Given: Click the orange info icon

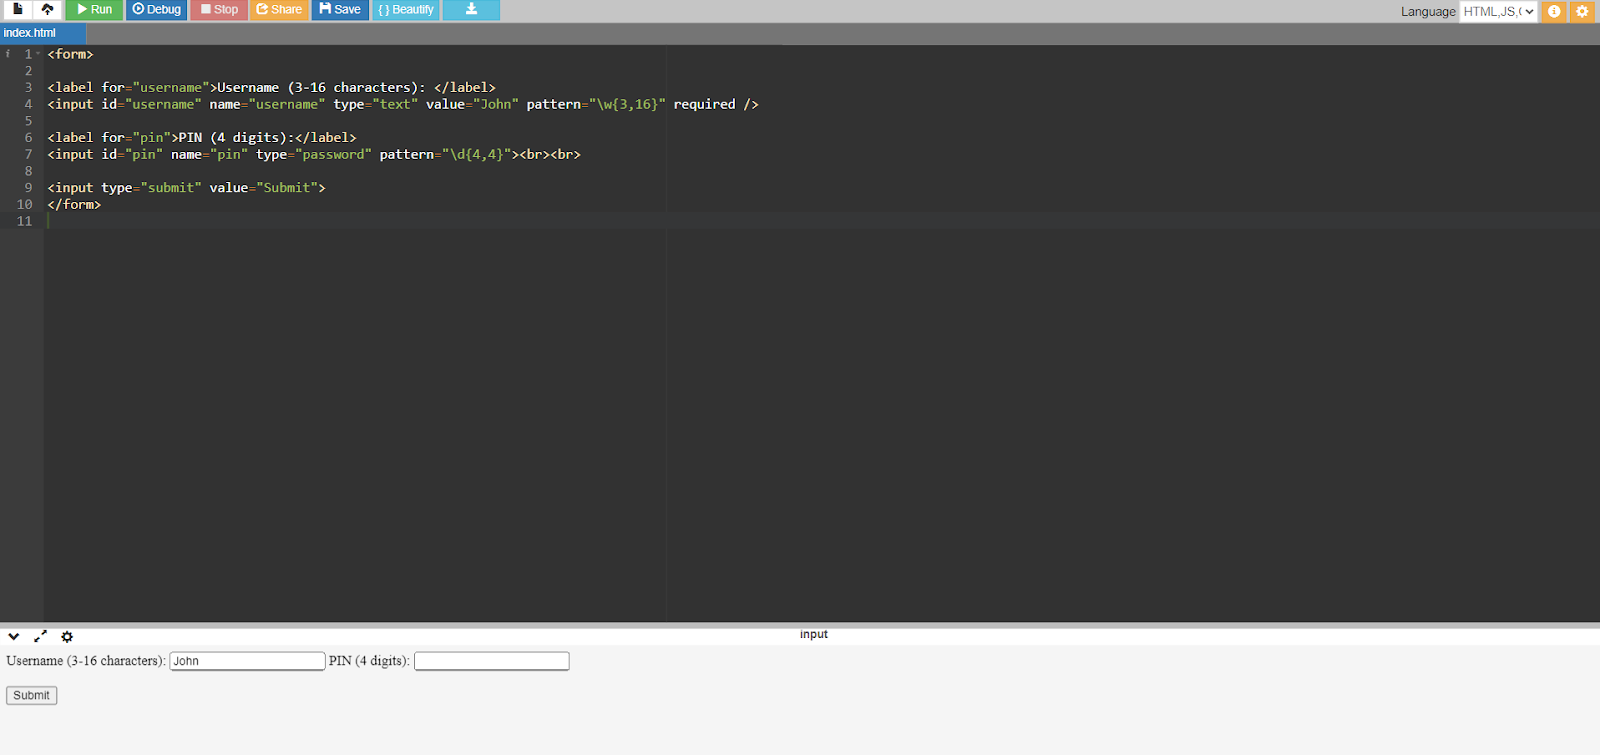Looking at the screenshot, I should (x=1554, y=11).
